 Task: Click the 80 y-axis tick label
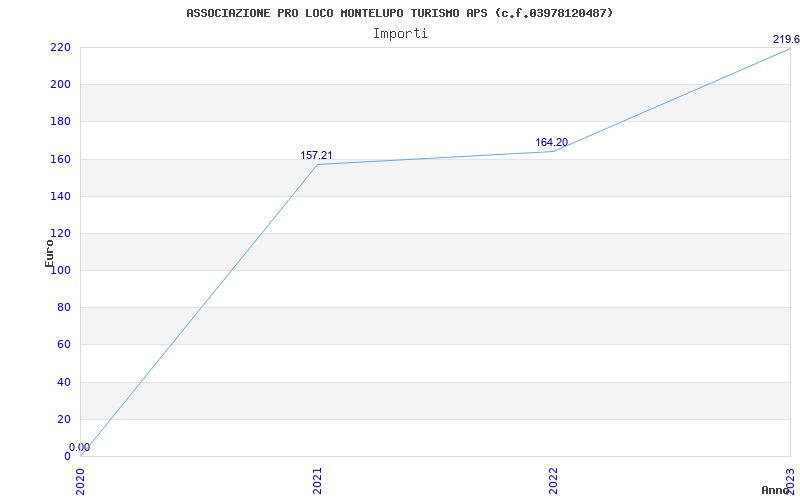pyautogui.click(x=63, y=308)
